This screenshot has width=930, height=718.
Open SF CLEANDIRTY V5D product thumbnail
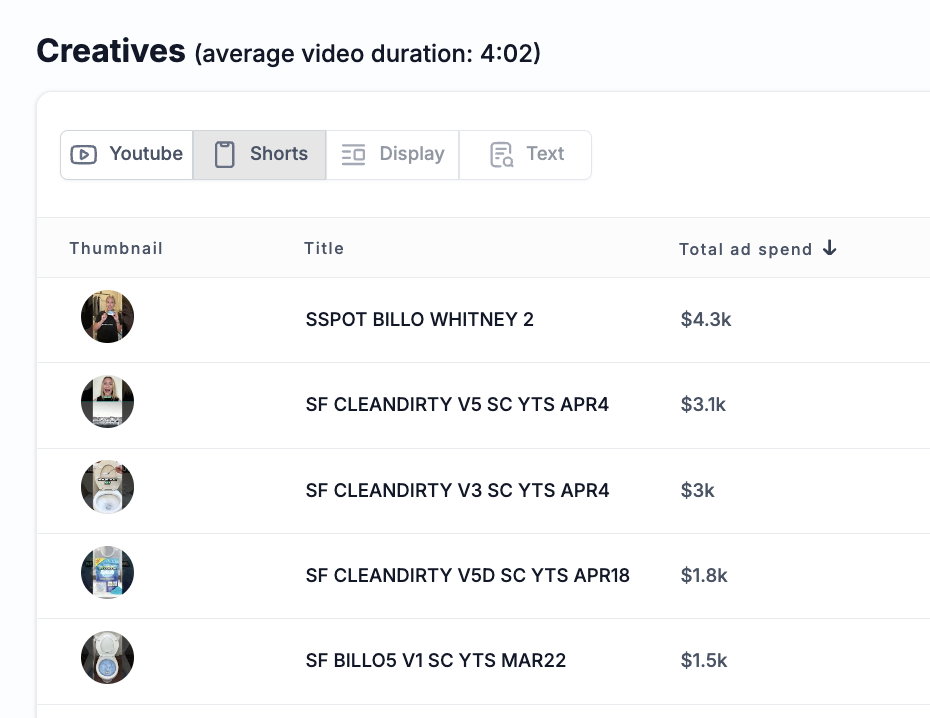coord(107,573)
